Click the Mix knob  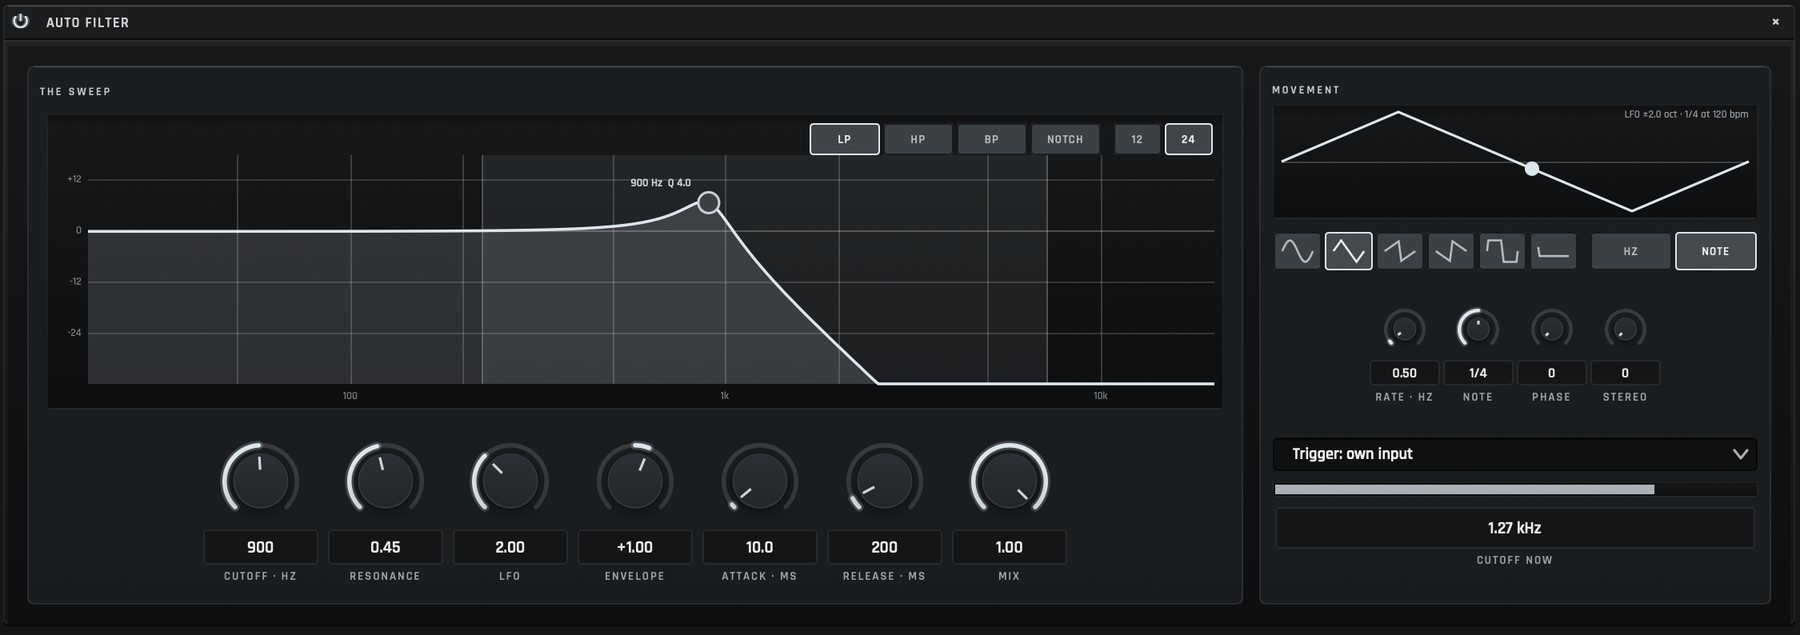tap(1009, 481)
